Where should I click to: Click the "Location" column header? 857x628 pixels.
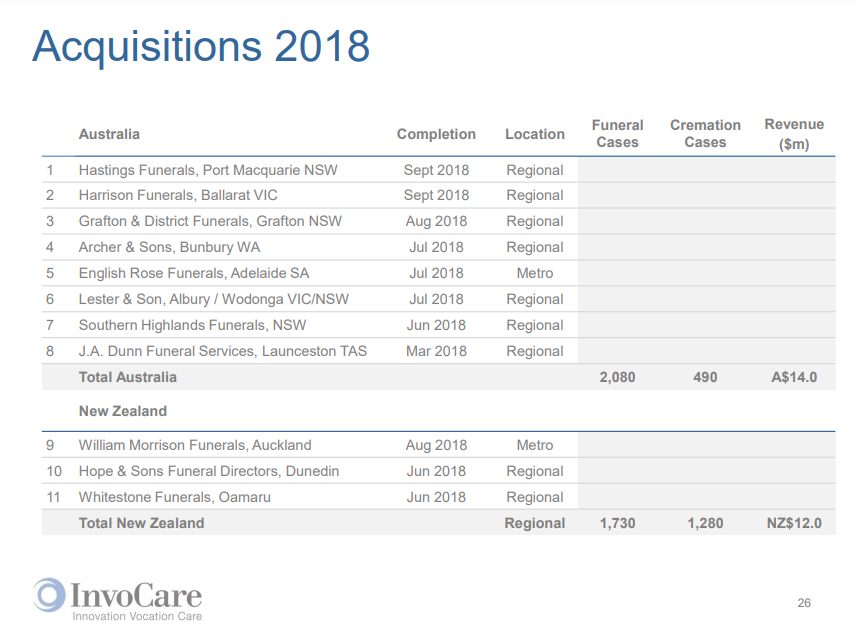tap(535, 134)
